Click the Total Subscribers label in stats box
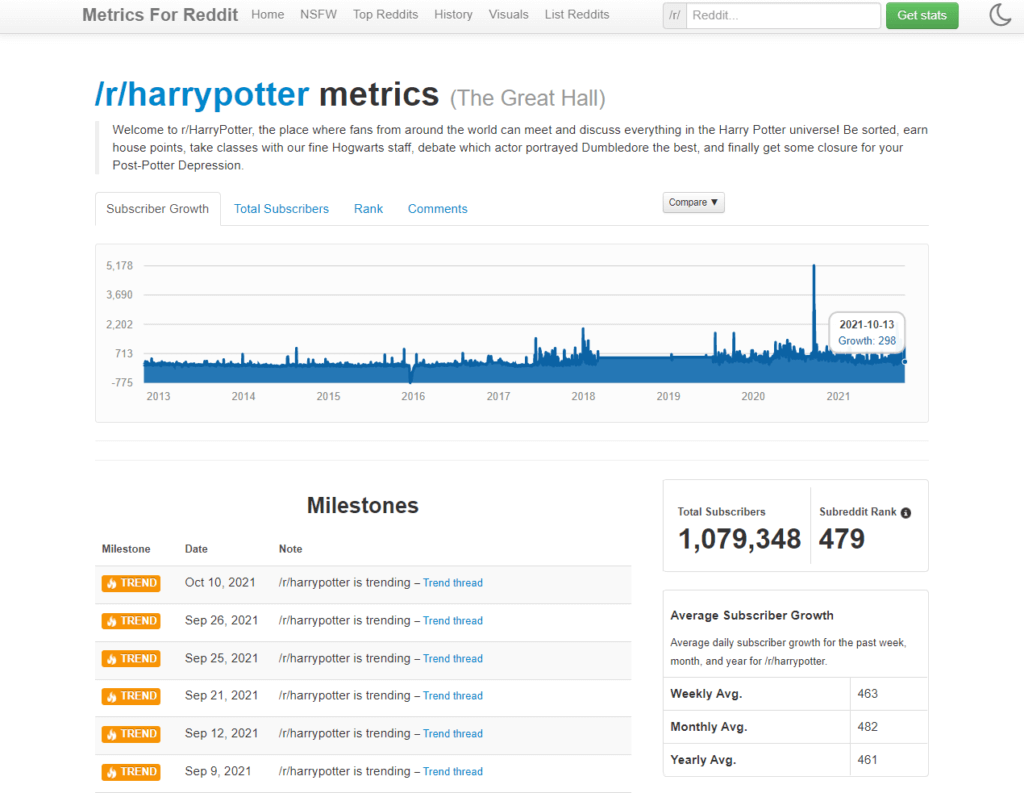The image size is (1024, 793). pyautogui.click(x=721, y=512)
